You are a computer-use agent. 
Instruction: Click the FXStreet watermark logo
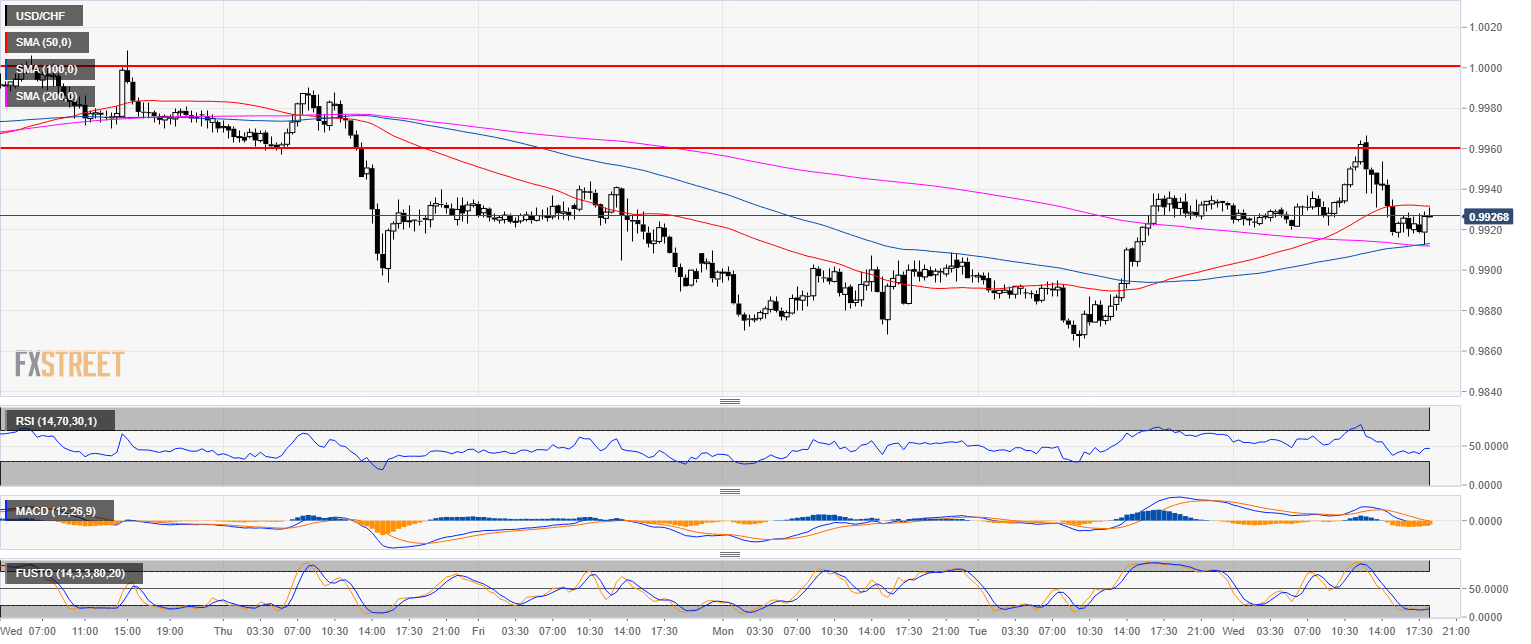pos(69,364)
